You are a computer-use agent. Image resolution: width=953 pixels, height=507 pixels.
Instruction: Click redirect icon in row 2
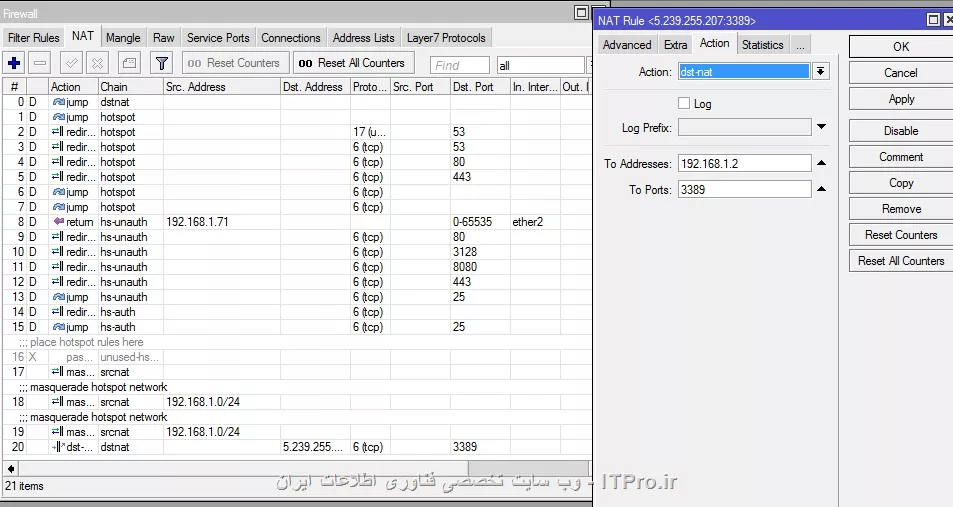[58, 132]
